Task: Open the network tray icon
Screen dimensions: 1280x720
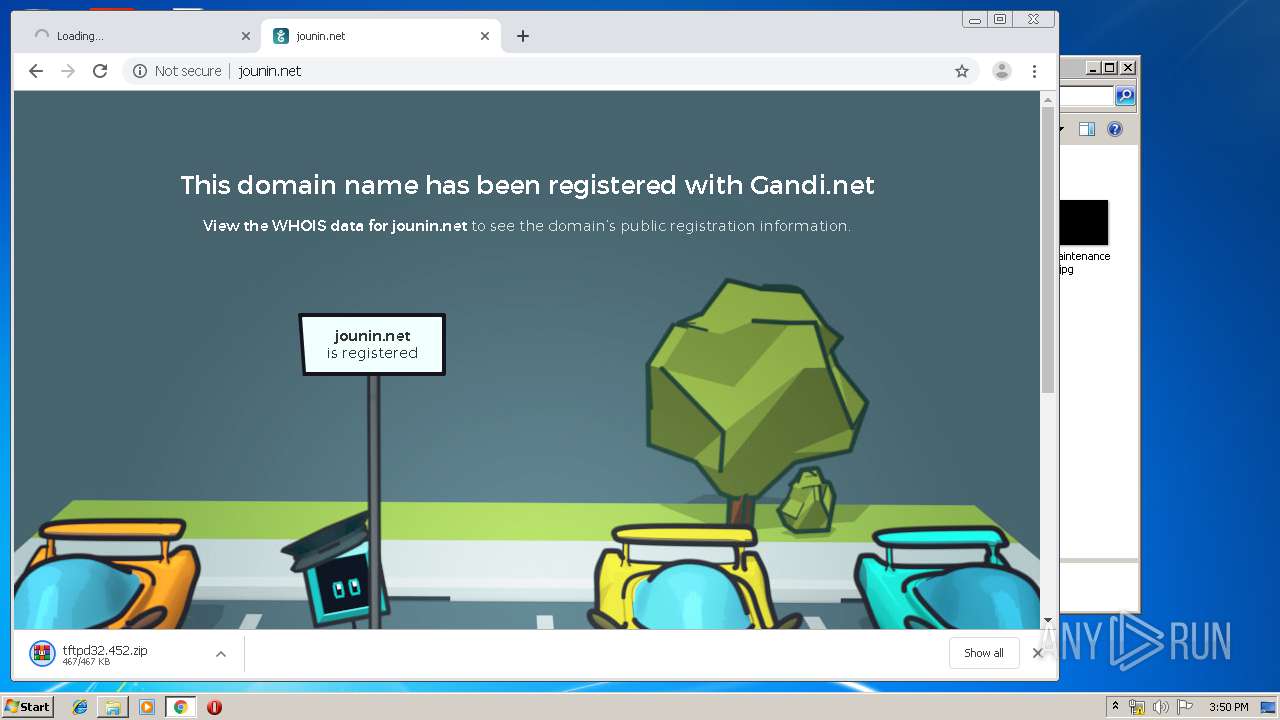Action: point(1137,707)
